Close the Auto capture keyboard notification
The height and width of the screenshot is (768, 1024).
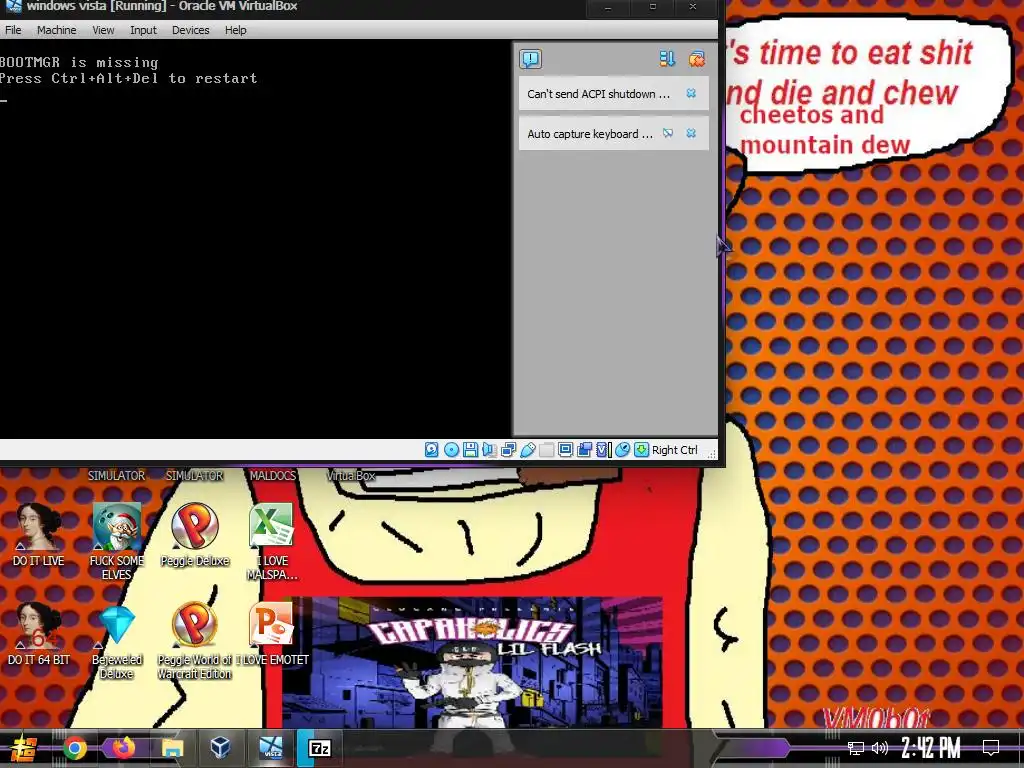tap(691, 133)
